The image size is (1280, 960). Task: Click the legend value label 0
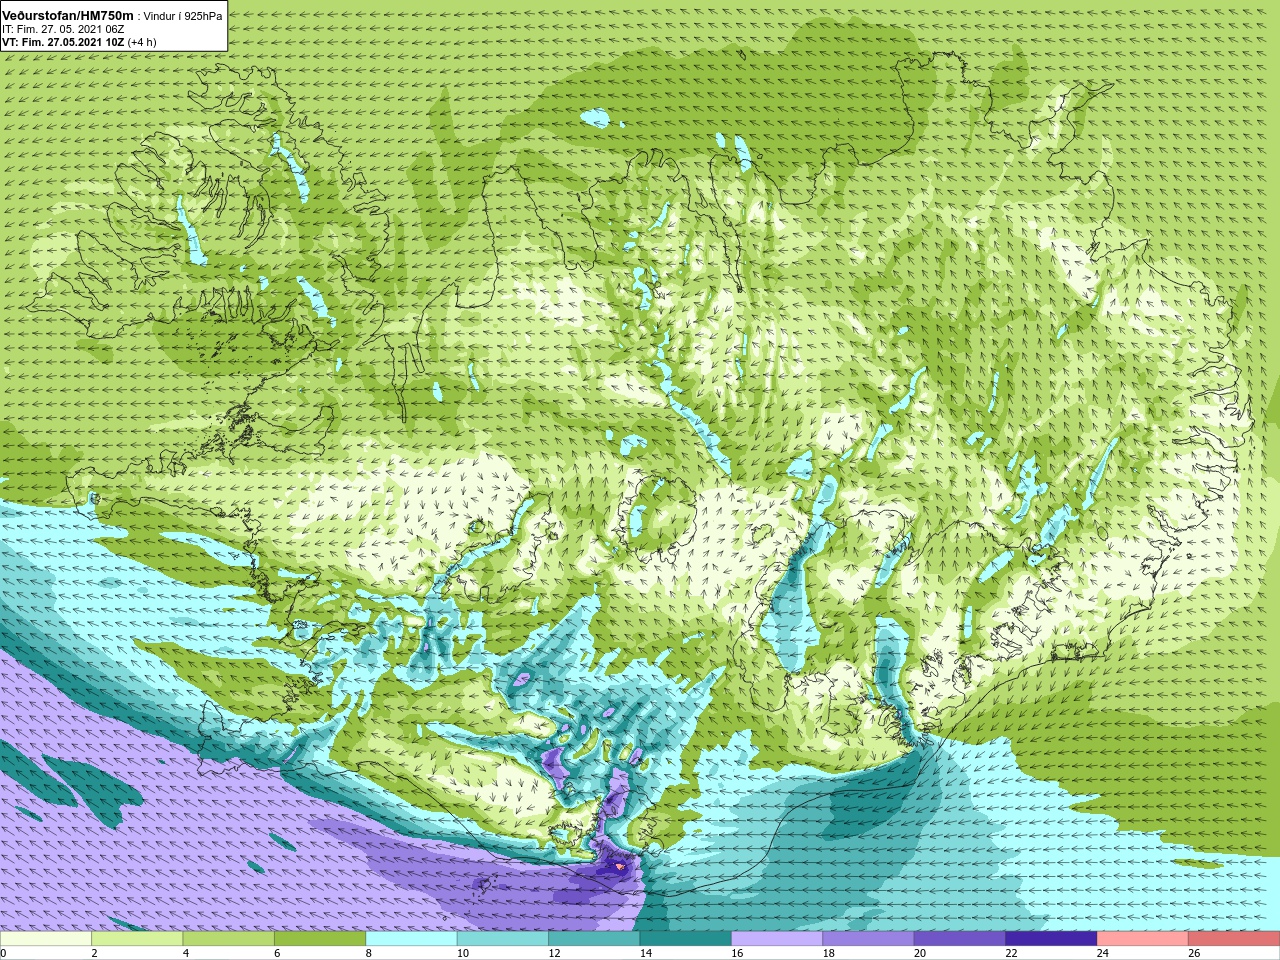[x=4, y=953]
